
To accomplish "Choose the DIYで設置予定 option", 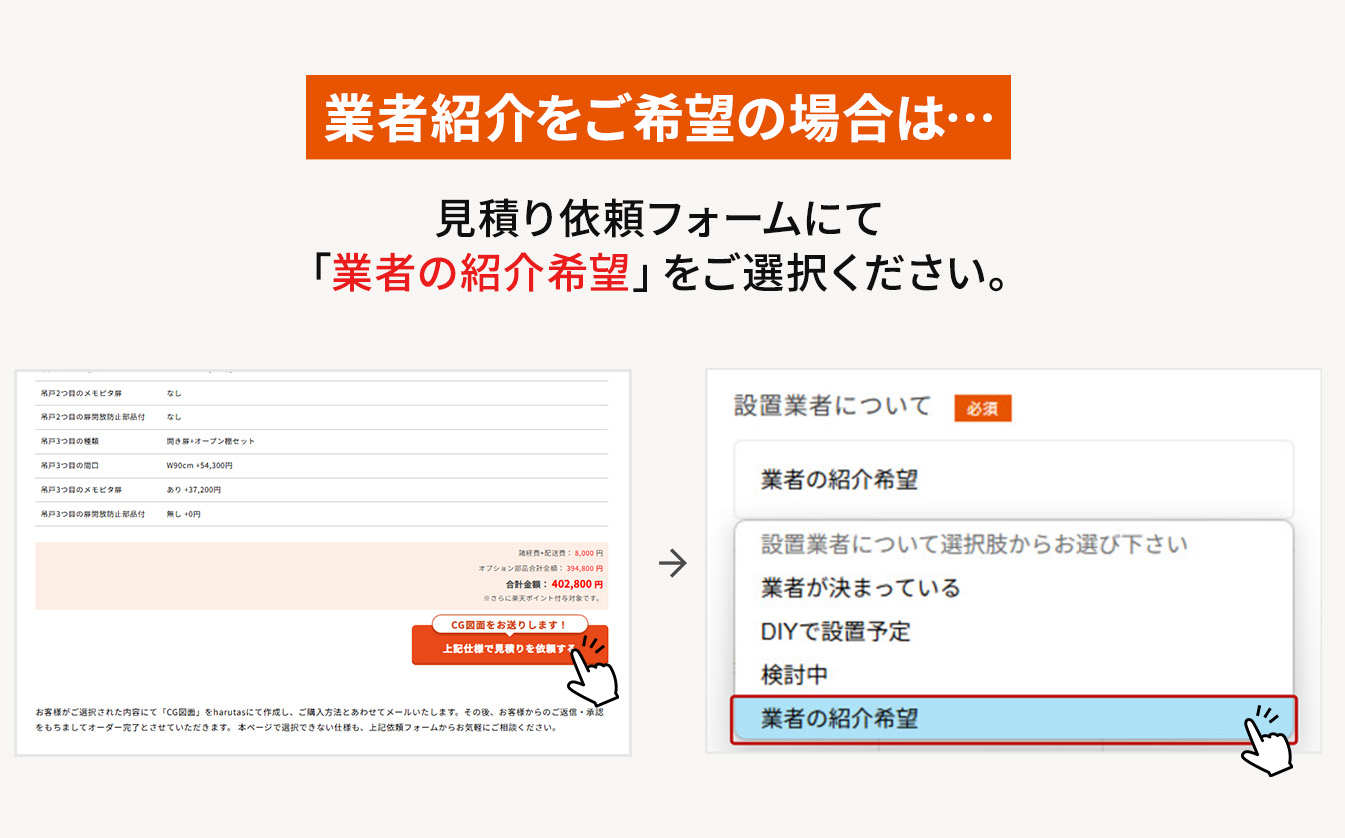I will (x=836, y=632).
